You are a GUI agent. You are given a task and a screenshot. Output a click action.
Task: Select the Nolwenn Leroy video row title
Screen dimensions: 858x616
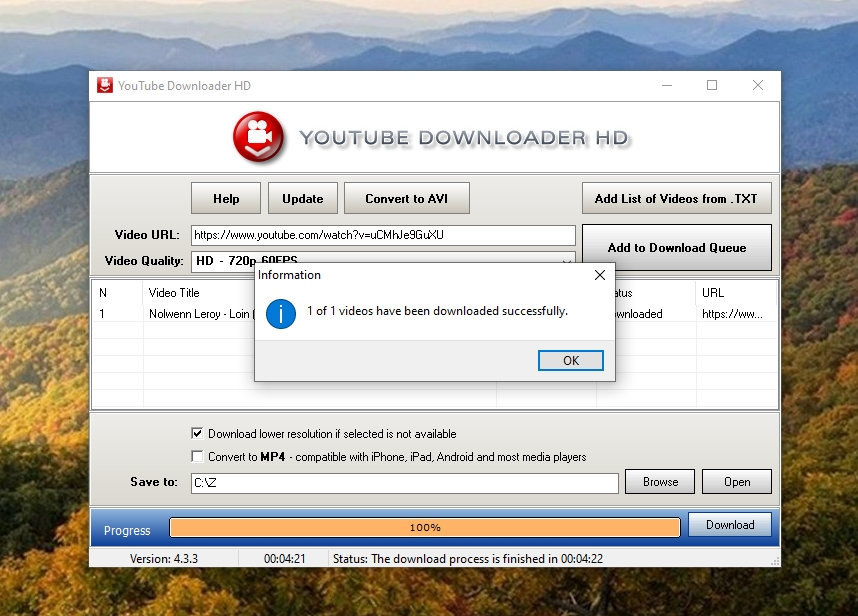point(201,314)
